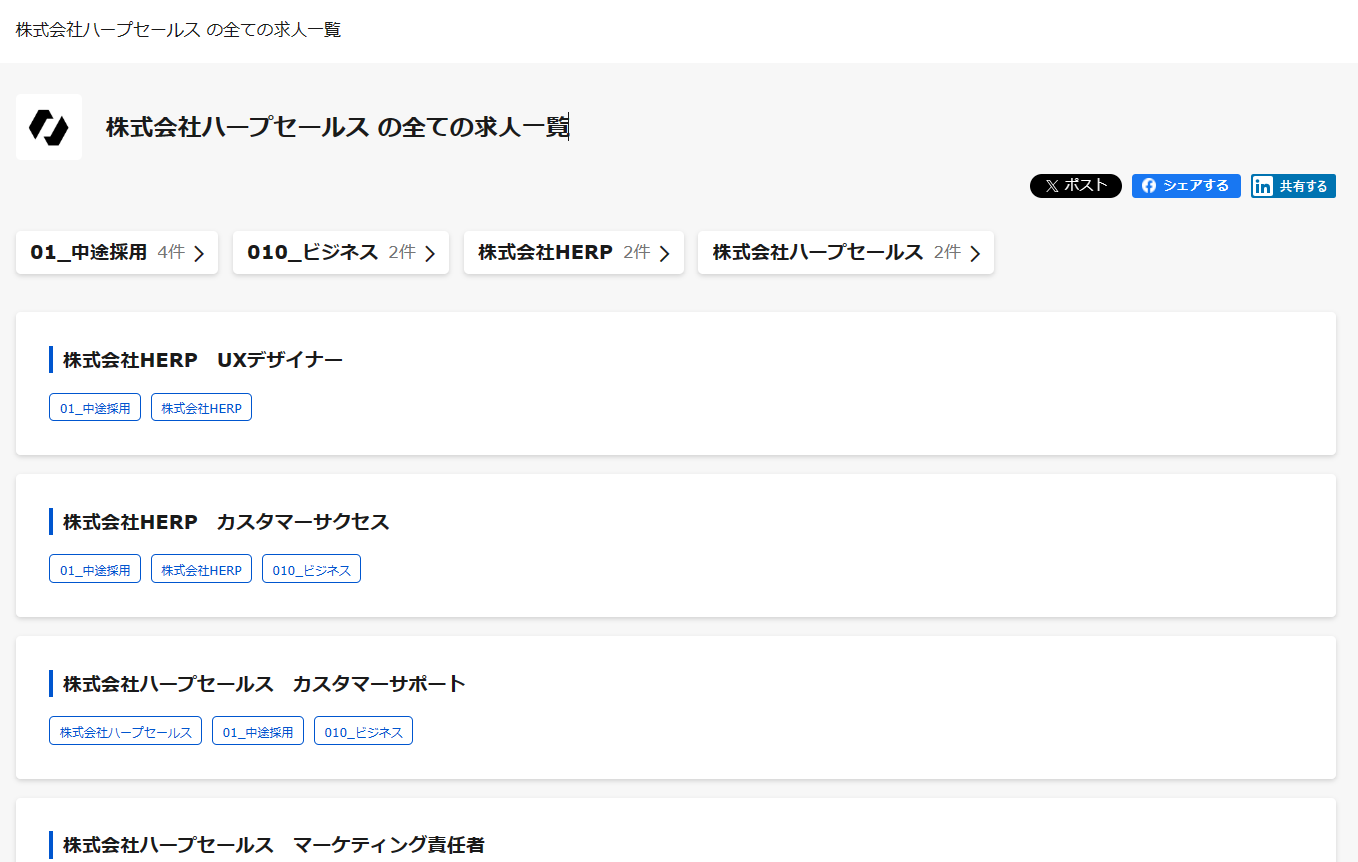
Task: Filter by 株式会社HERP 2件 category
Action: (x=574, y=252)
